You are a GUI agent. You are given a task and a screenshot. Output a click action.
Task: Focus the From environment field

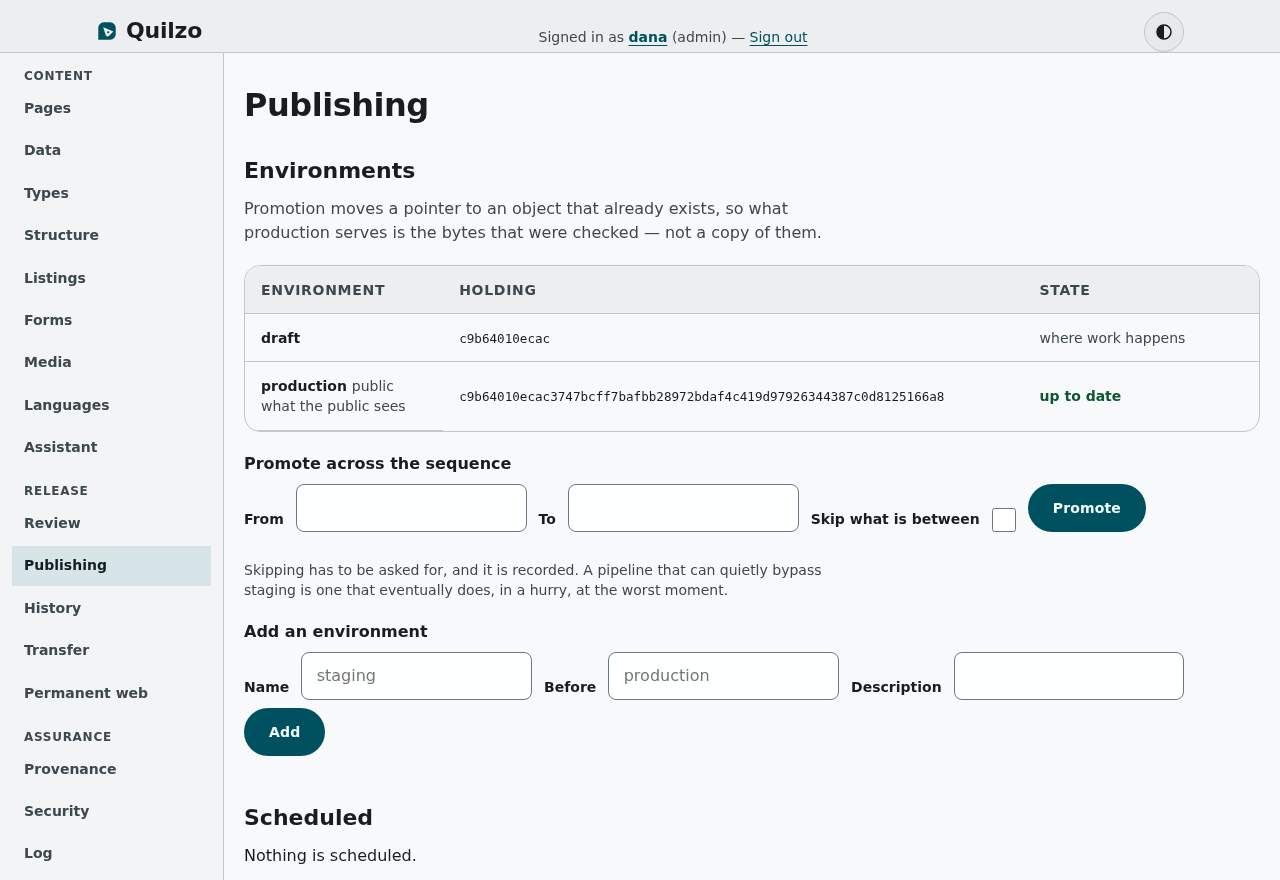[411, 508]
